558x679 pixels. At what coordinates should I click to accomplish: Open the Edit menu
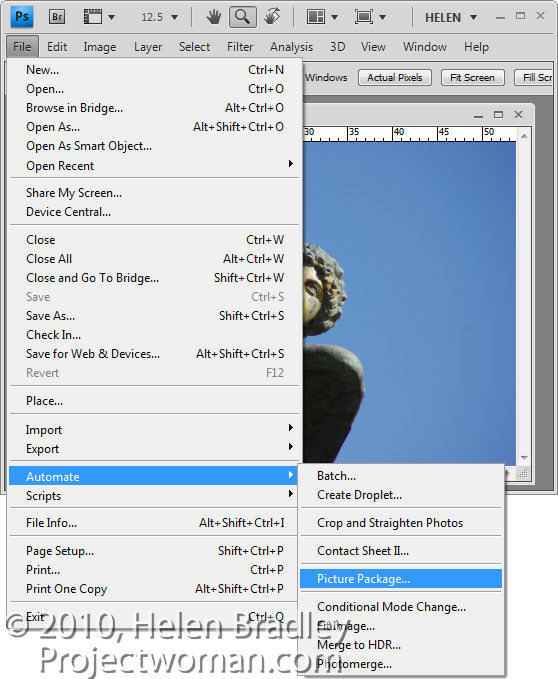pos(57,47)
